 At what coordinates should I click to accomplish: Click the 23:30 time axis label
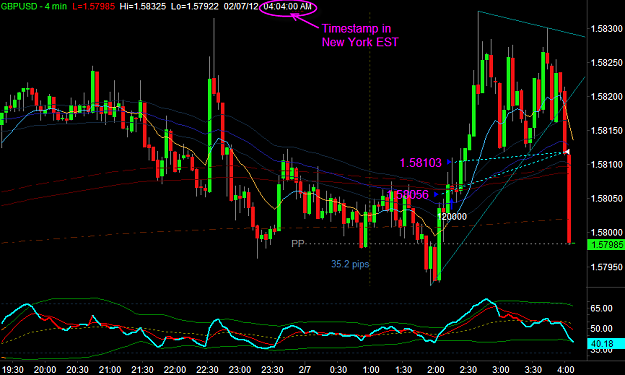(x=272, y=369)
